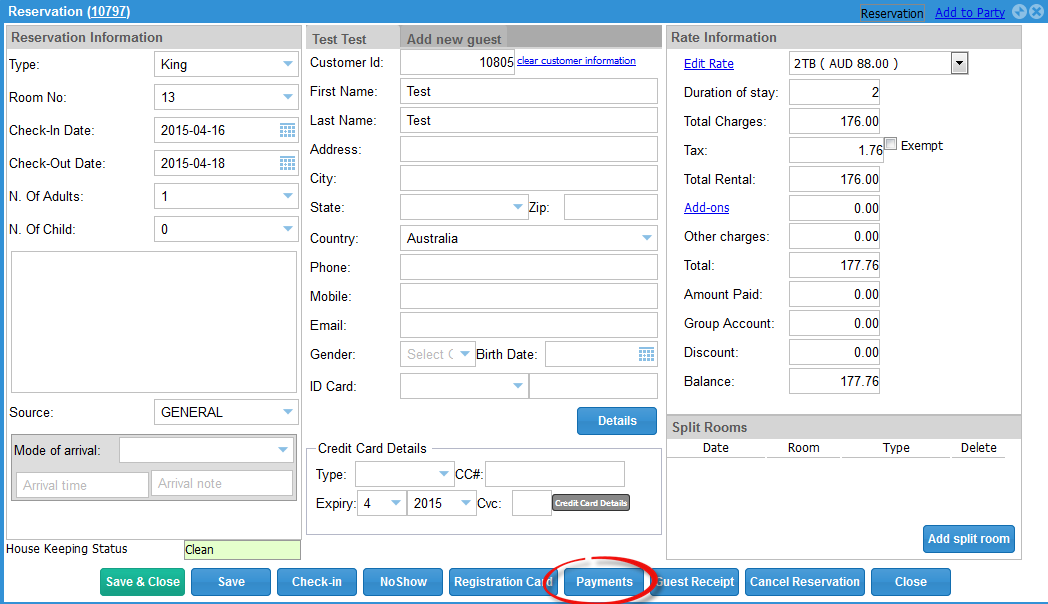Click the Add split room button
This screenshot has width=1048, height=604.
click(x=968, y=539)
